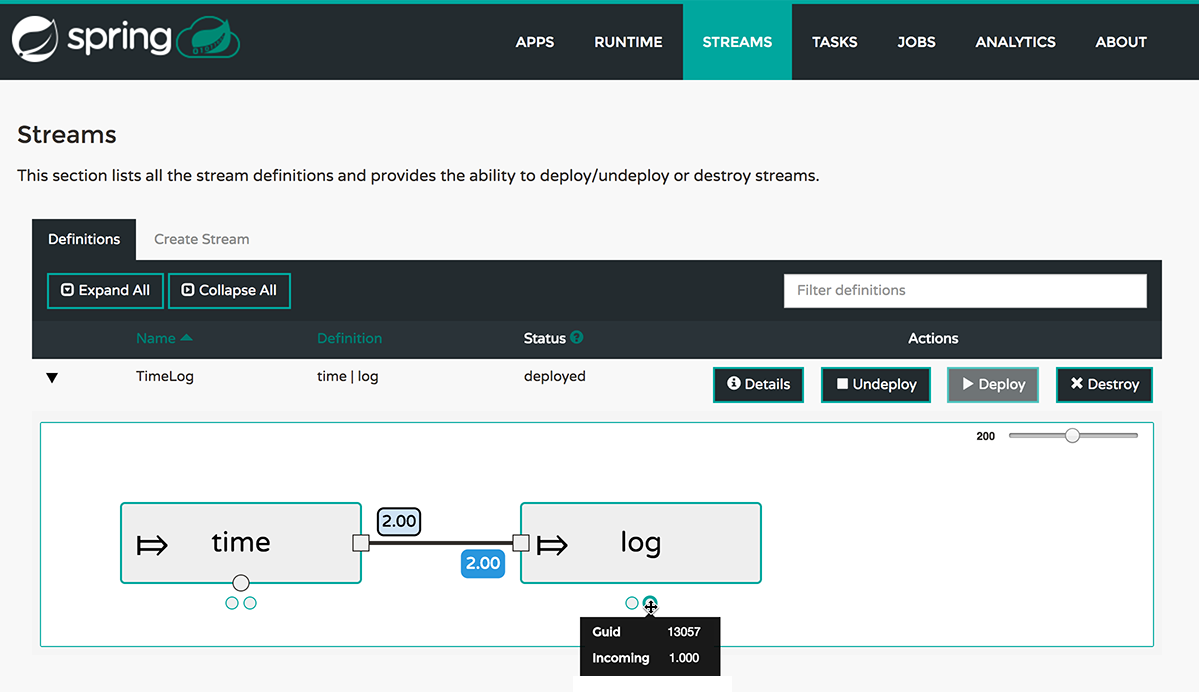Select the STREAMS nav item
This screenshot has height=692, width=1199.
point(737,42)
